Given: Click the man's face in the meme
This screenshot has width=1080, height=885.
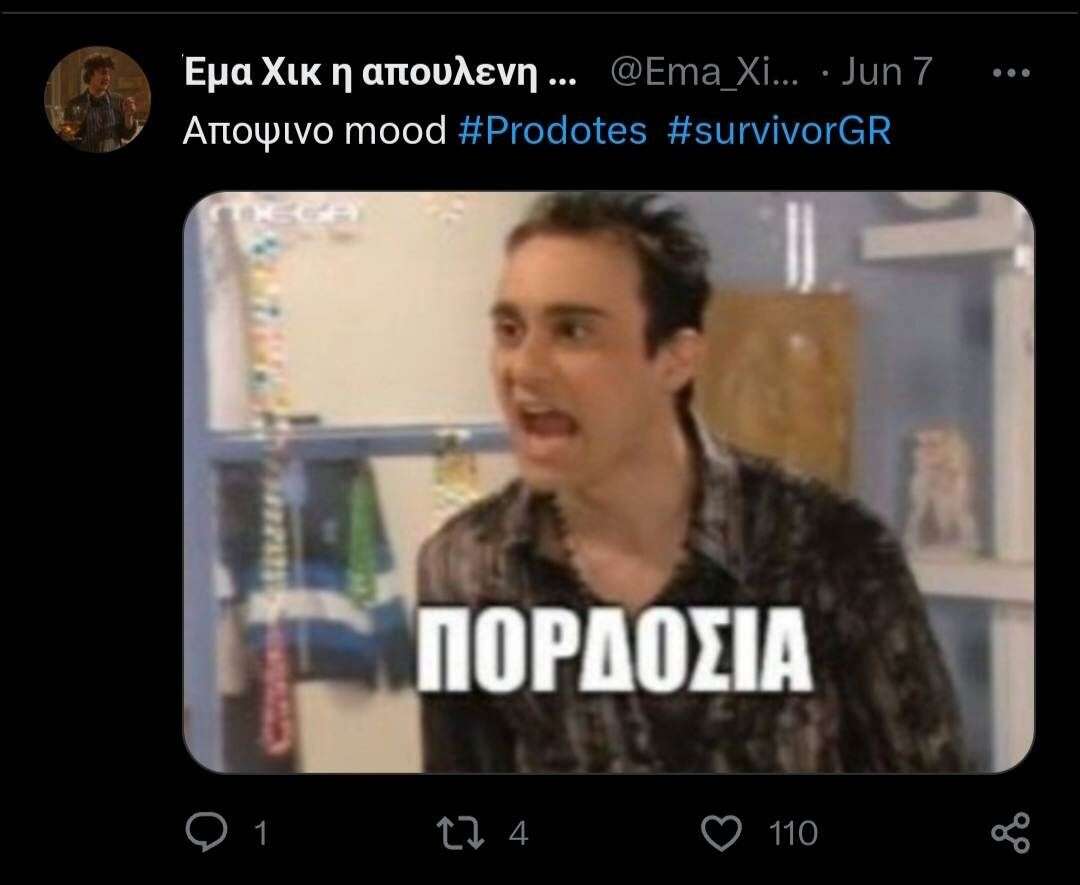Looking at the screenshot, I should [582, 358].
